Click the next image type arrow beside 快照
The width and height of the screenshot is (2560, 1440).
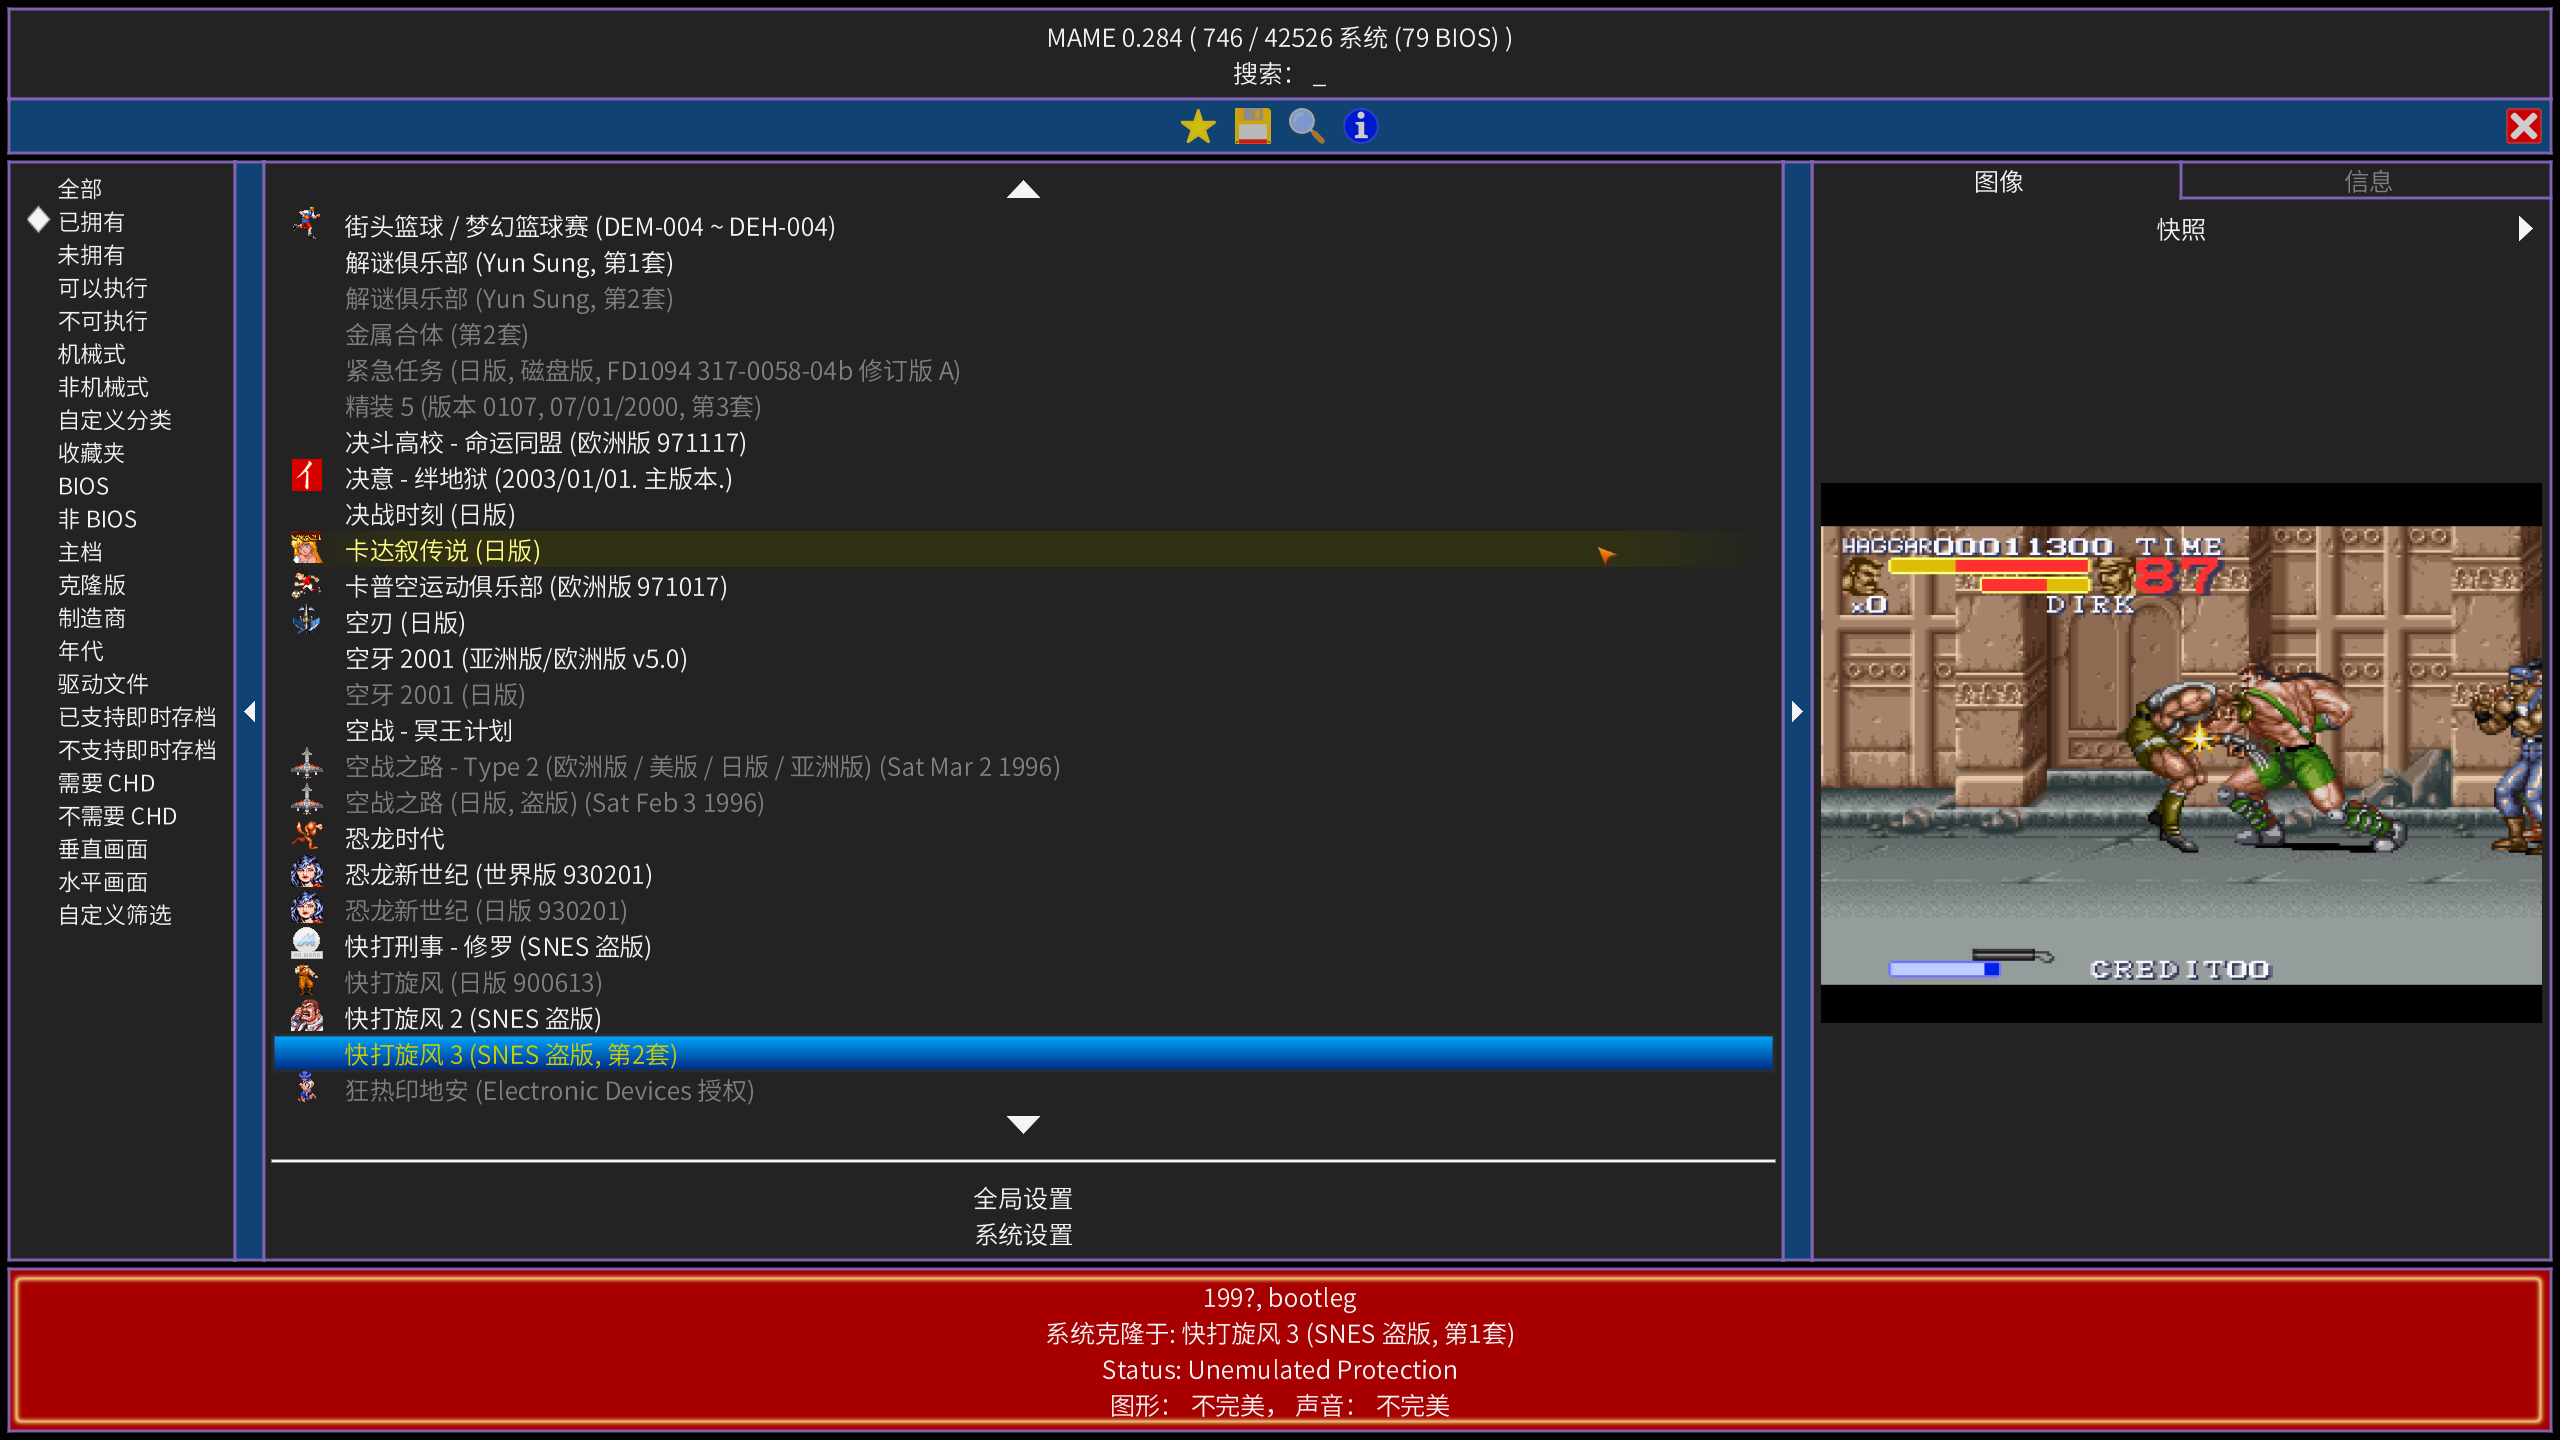coord(2525,229)
